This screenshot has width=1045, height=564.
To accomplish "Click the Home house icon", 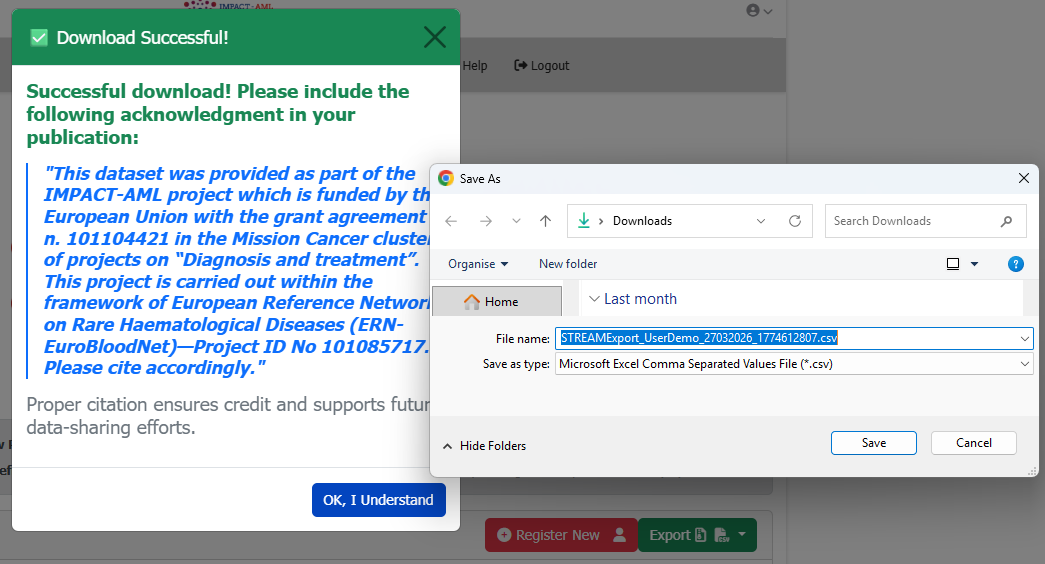I will [x=472, y=302].
